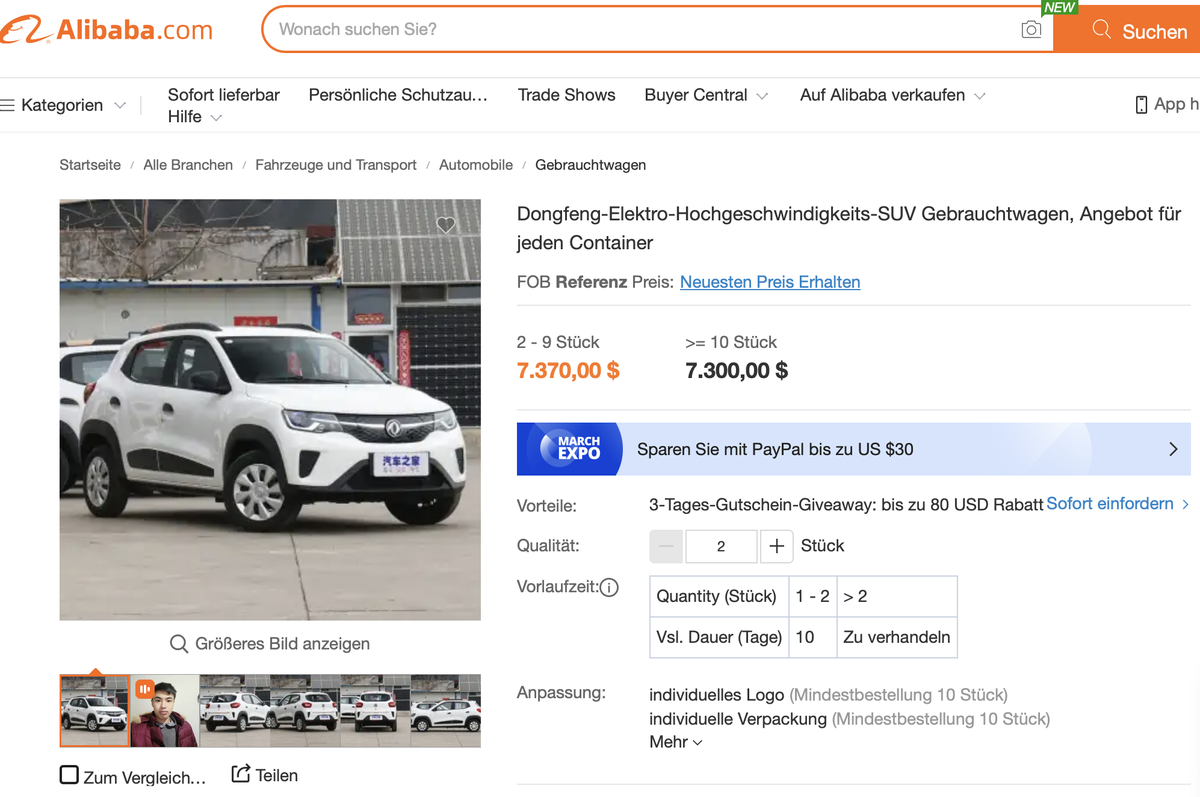Viewport: 1200px width, 797px height.
Task: Select the fourth car thumbnail
Action: 305,711
